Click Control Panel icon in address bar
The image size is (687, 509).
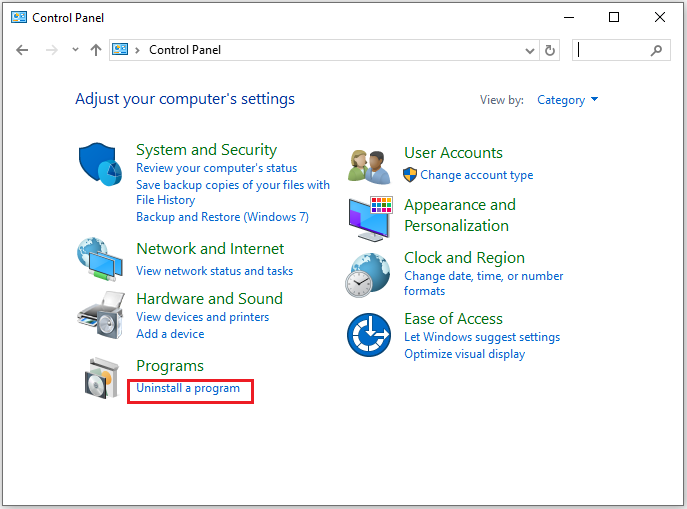tap(120, 49)
